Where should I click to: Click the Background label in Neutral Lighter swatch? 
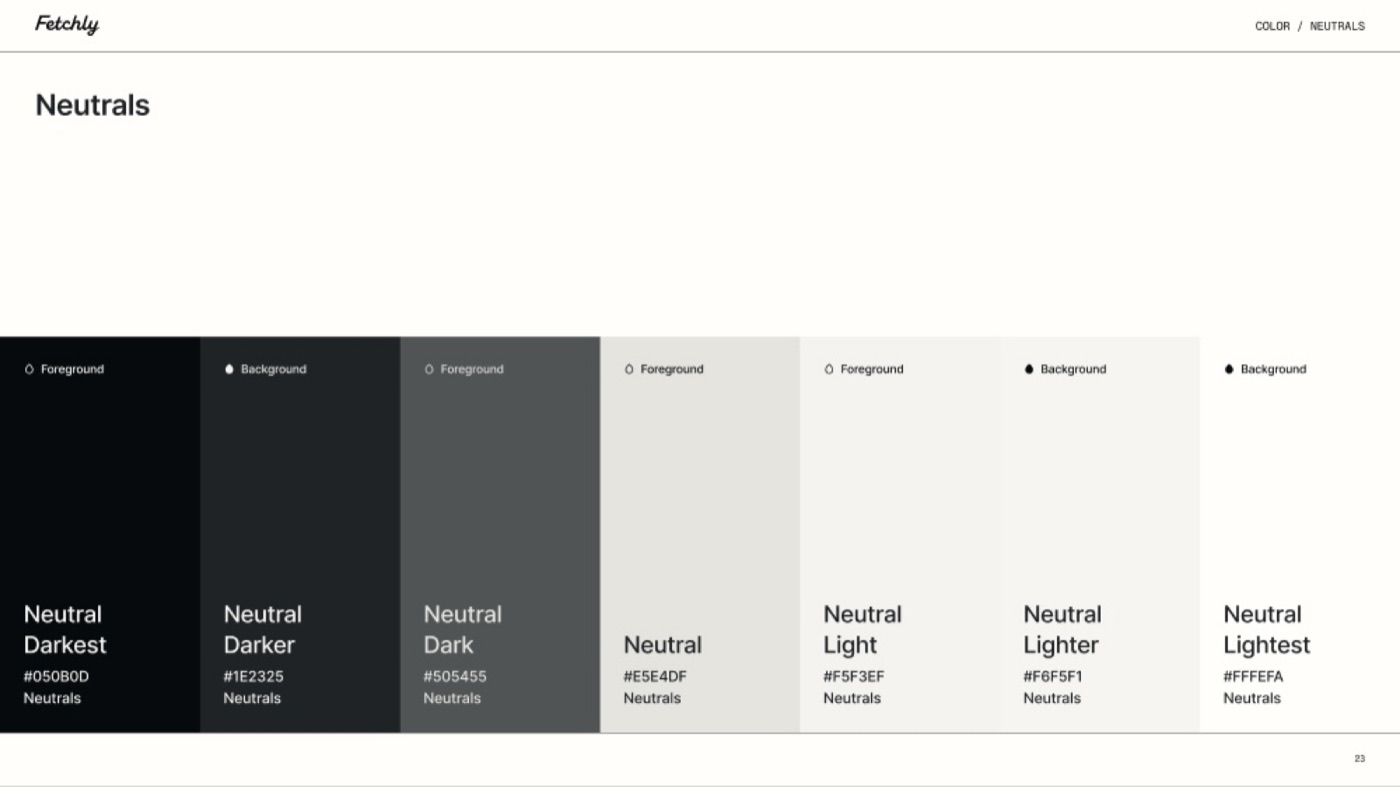tap(1073, 369)
